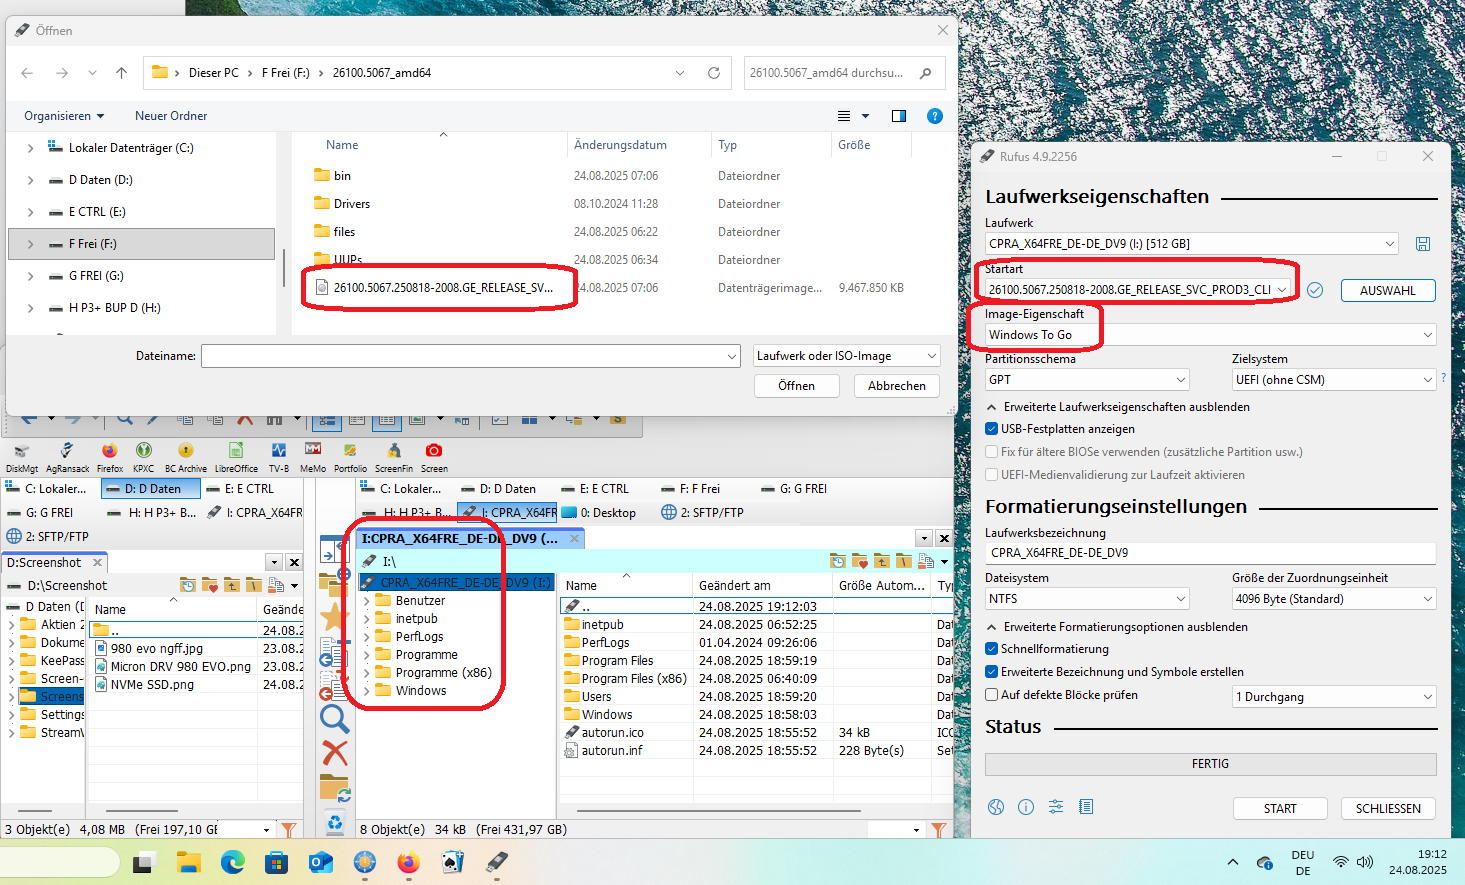The width and height of the screenshot is (1465, 885).
Task: Click the Rufus save-drive-image disk icon
Action: (1423, 244)
